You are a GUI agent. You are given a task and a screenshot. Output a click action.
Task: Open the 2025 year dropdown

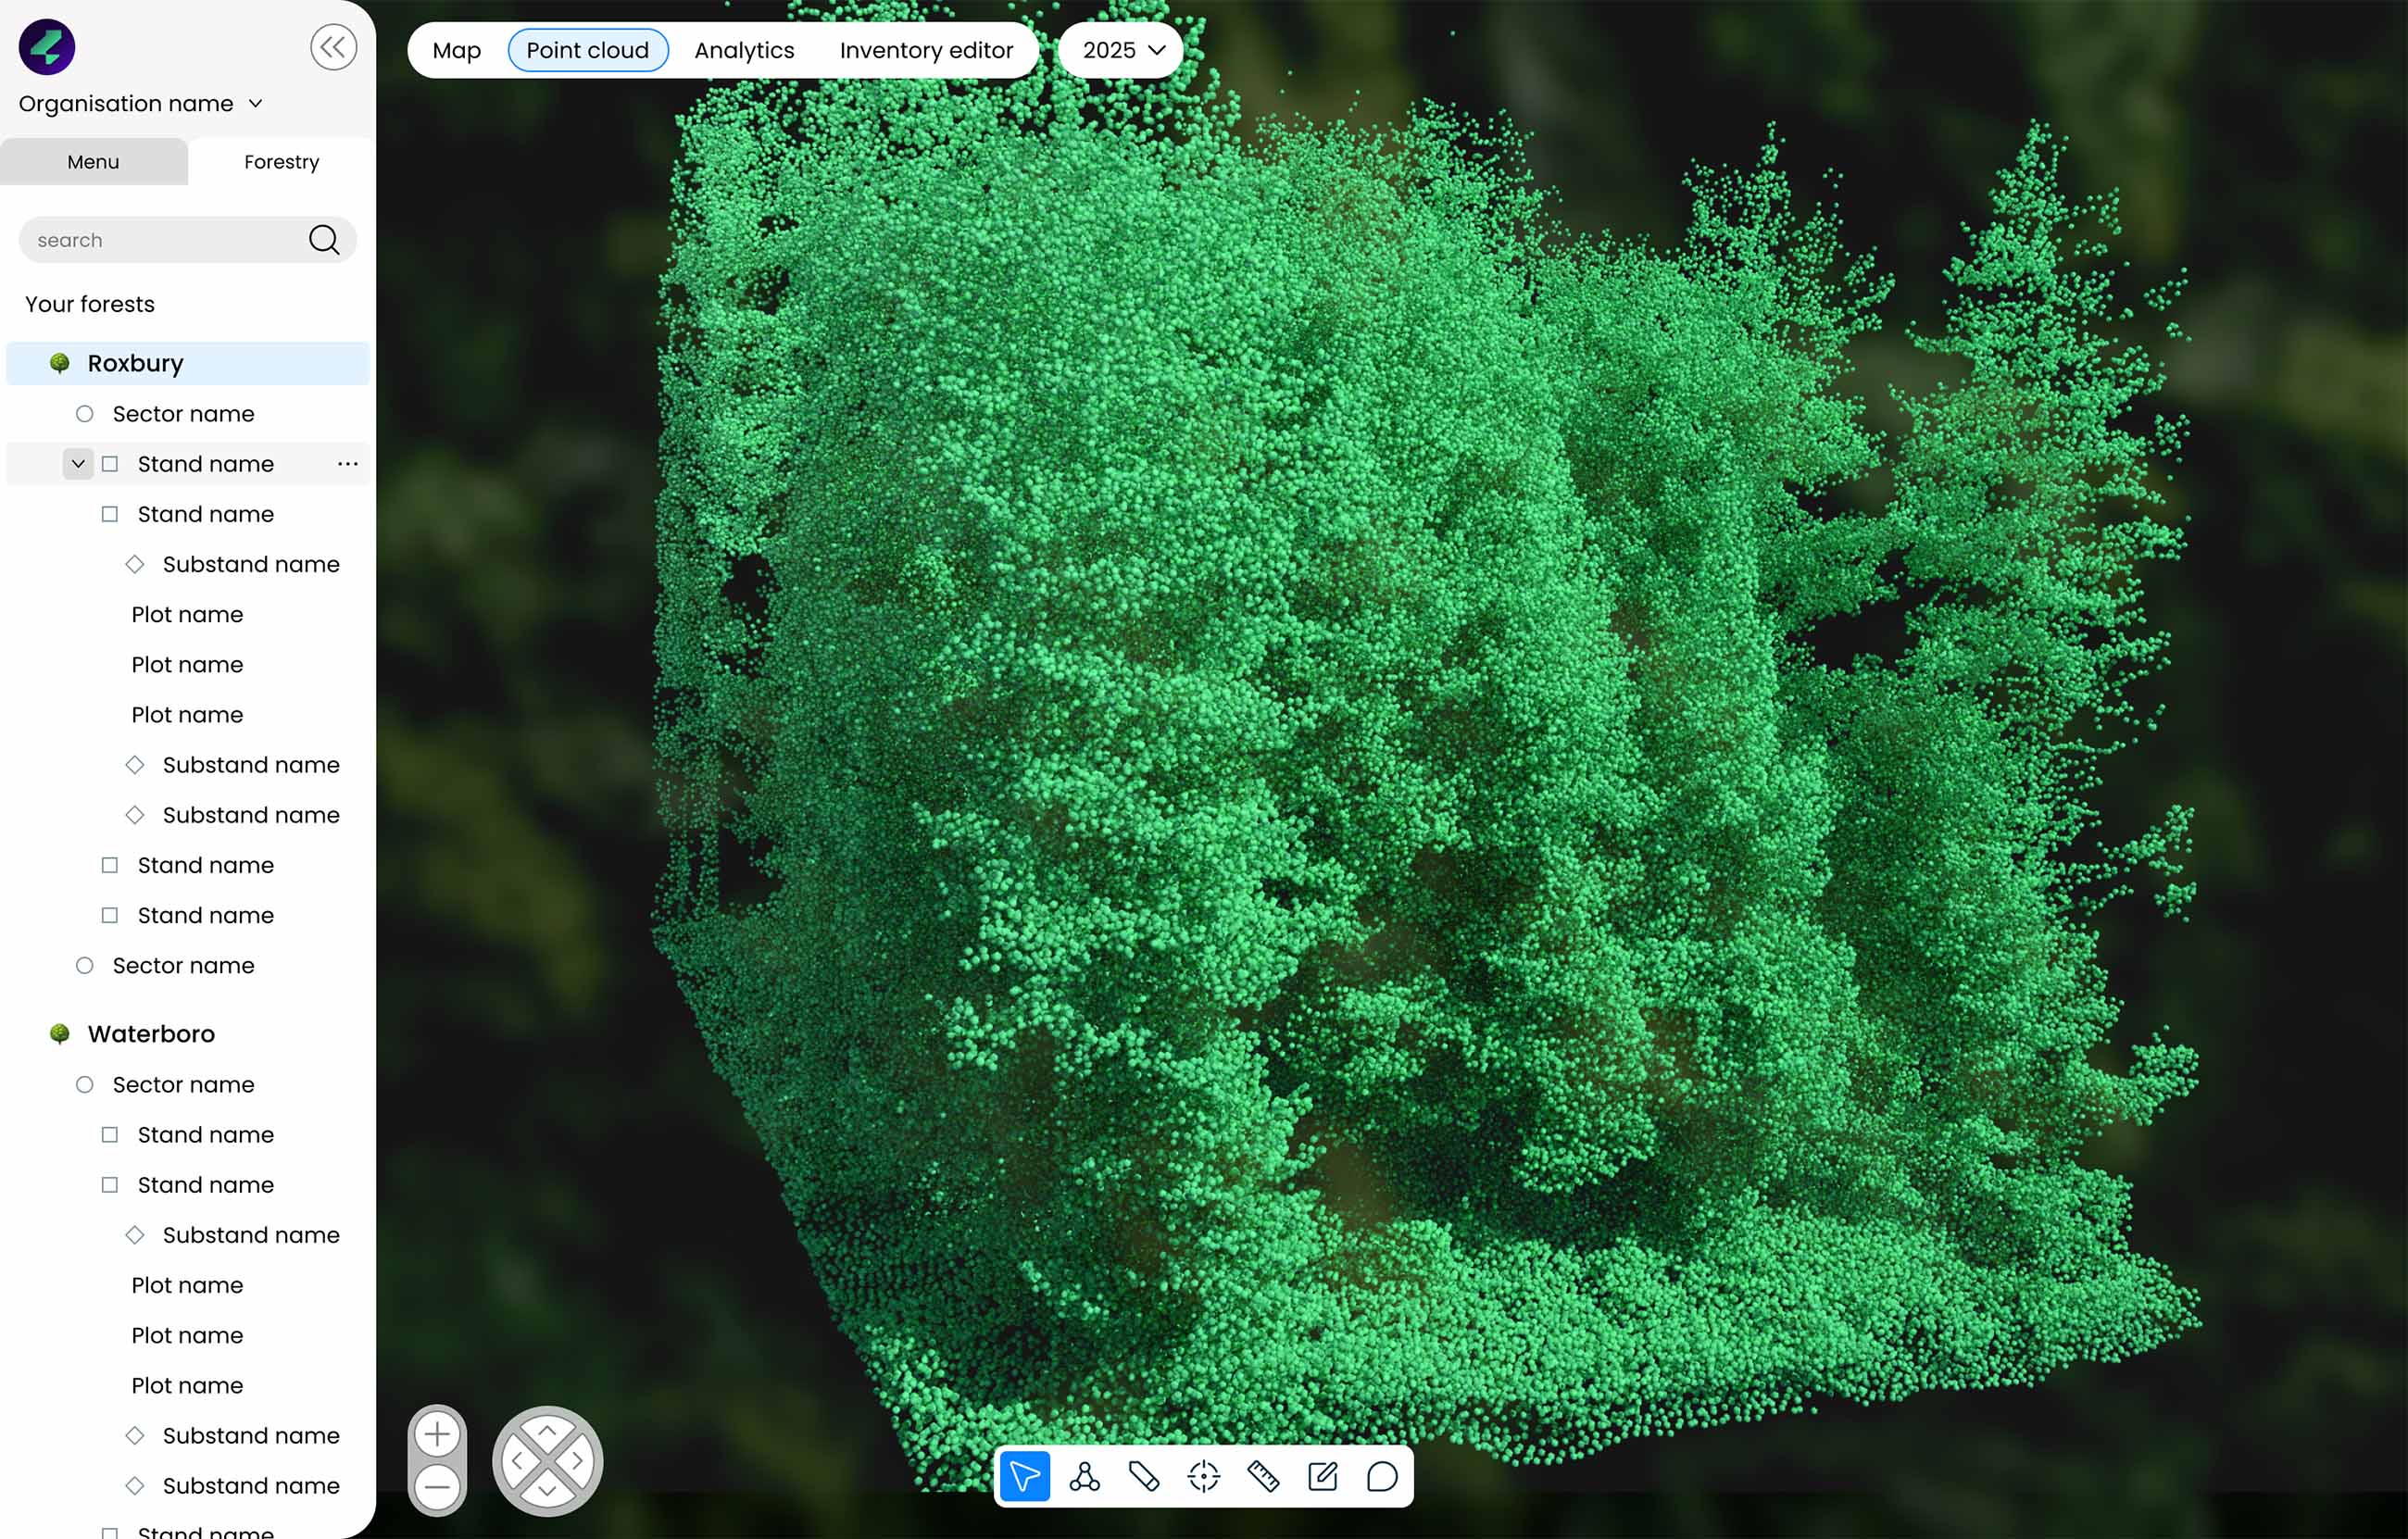pyautogui.click(x=1122, y=50)
